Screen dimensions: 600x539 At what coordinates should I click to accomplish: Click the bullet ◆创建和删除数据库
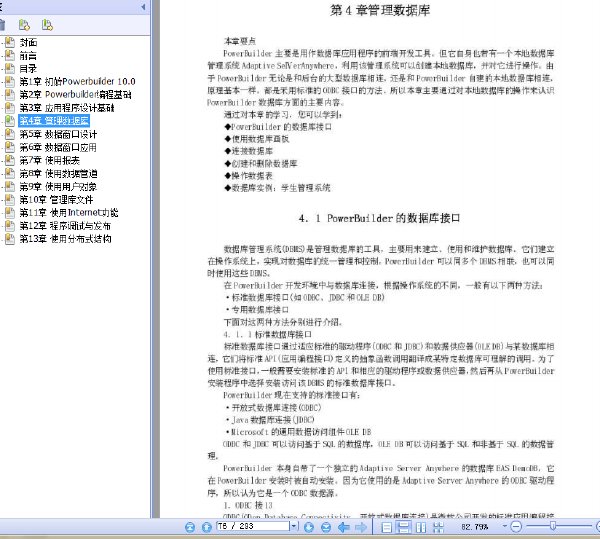(261, 164)
